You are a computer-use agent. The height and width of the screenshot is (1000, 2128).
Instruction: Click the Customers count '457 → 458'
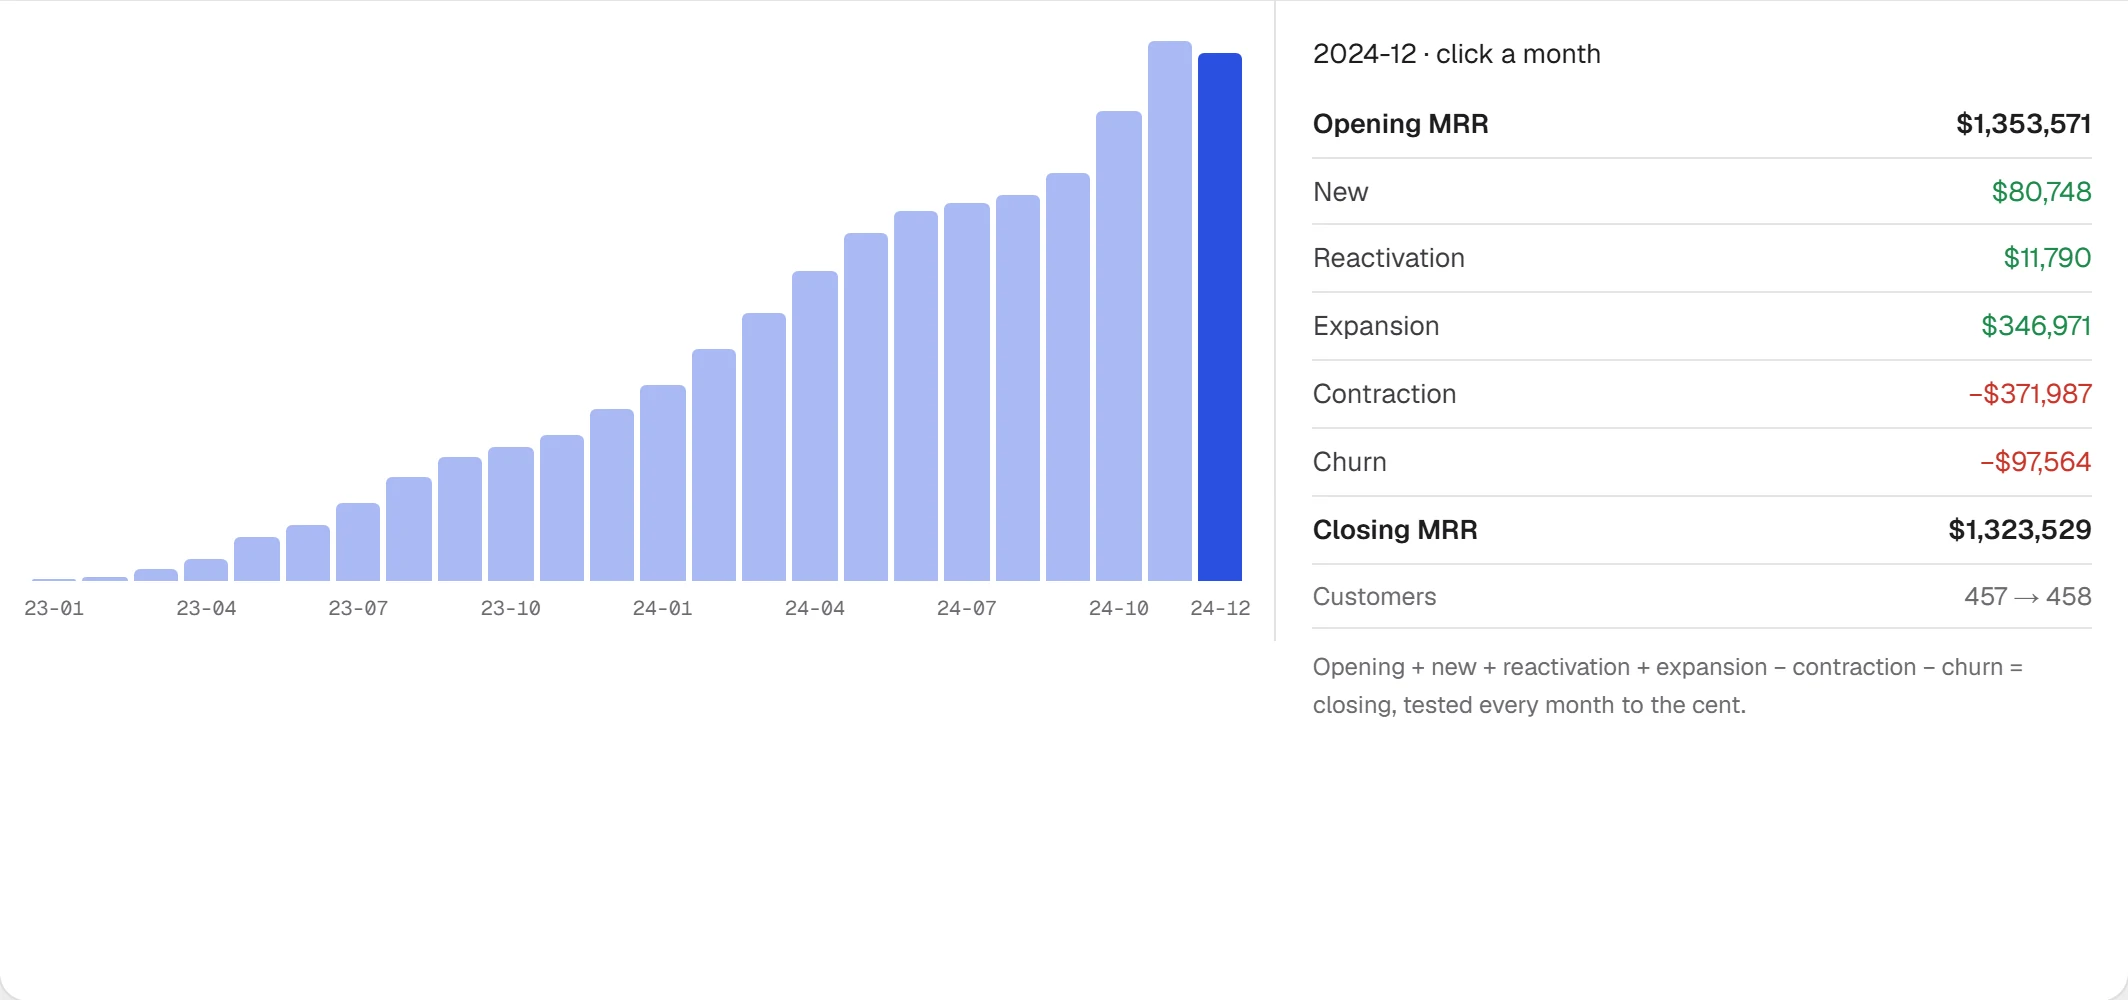pyautogui.click(x=2027, y=597)
